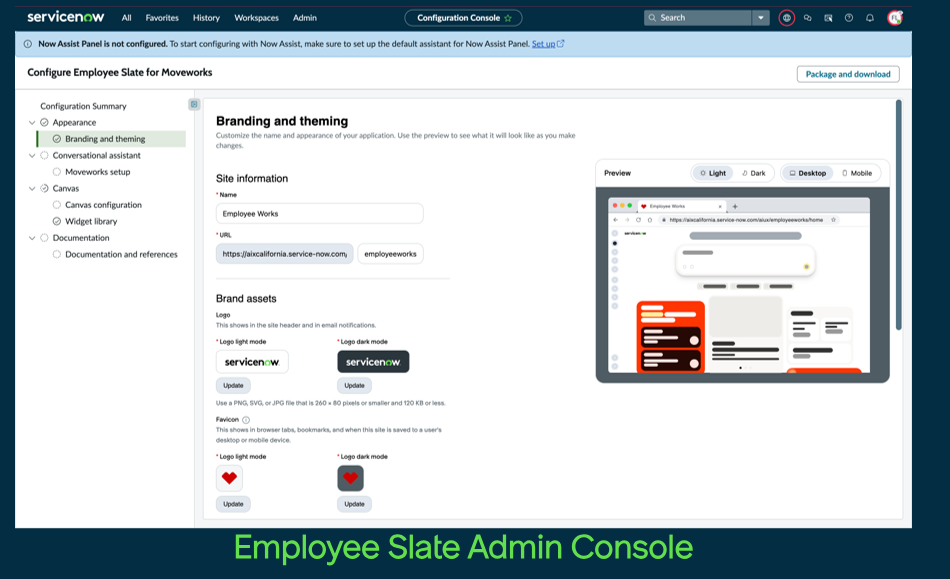Collapse the Appearance tree section
950x579 pixels.
pos(32,122)
